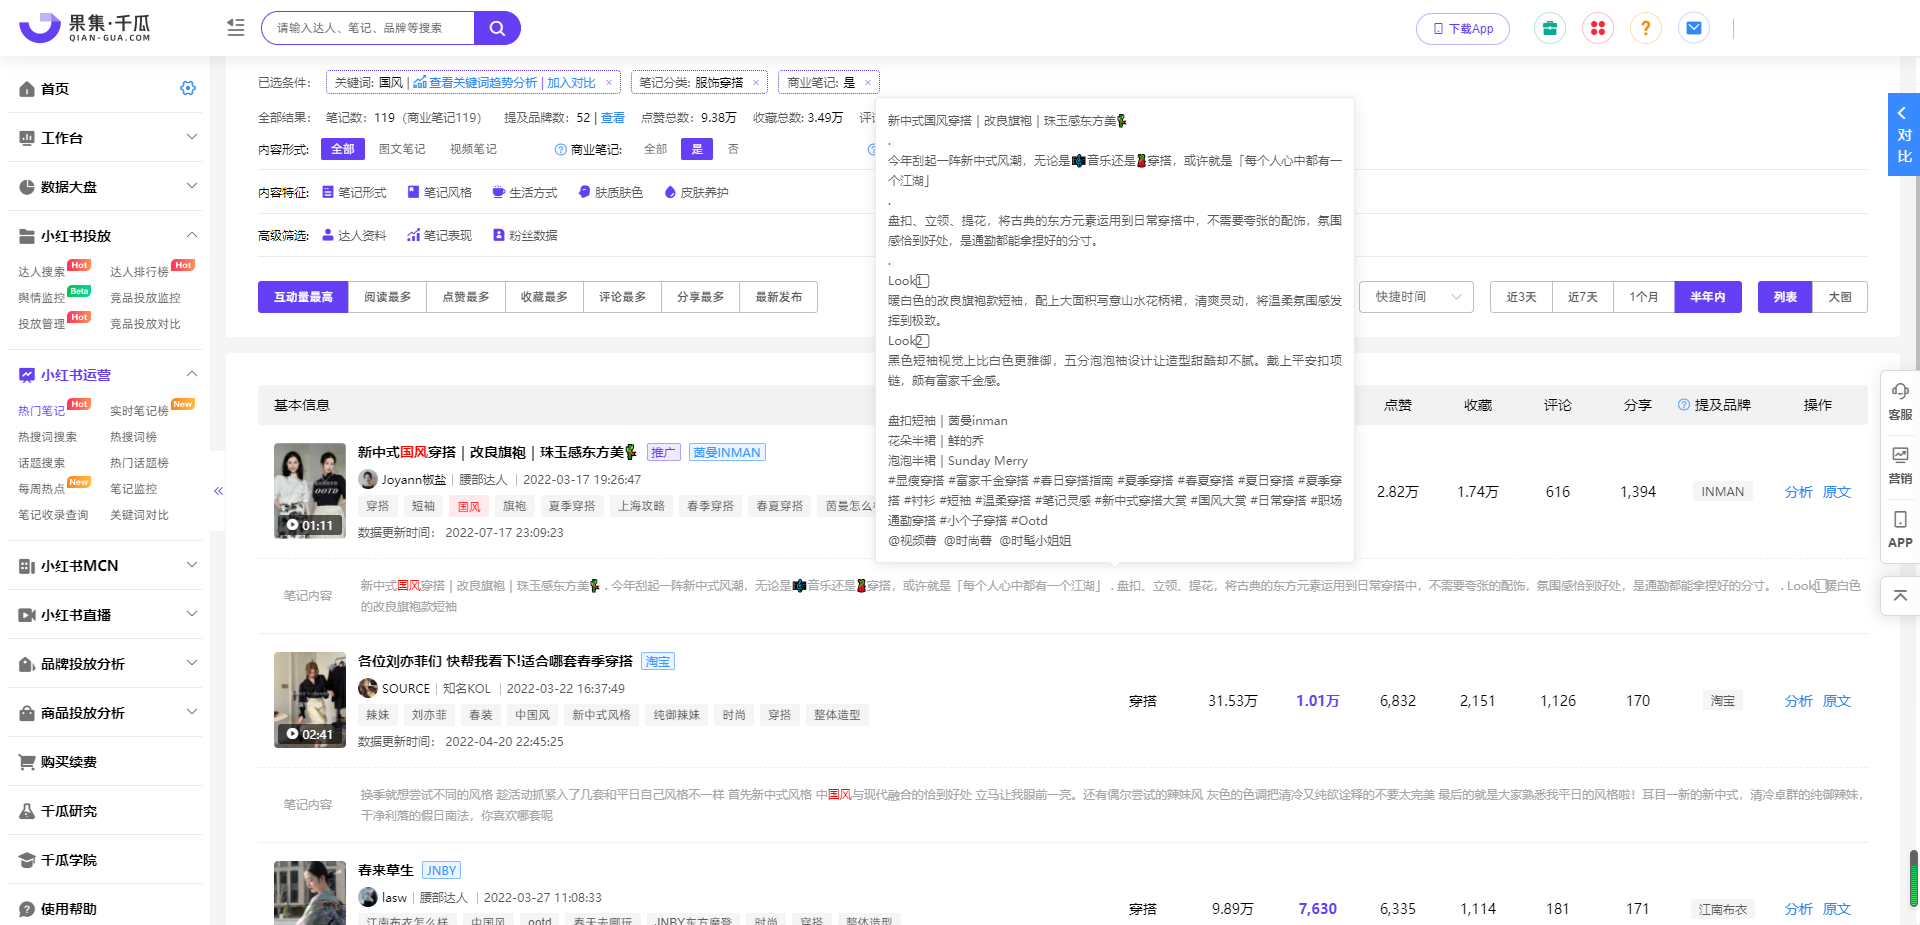The image size is (1920, 925).
Task: Sort by 最新发布 tab
Action: coord(779,297)
